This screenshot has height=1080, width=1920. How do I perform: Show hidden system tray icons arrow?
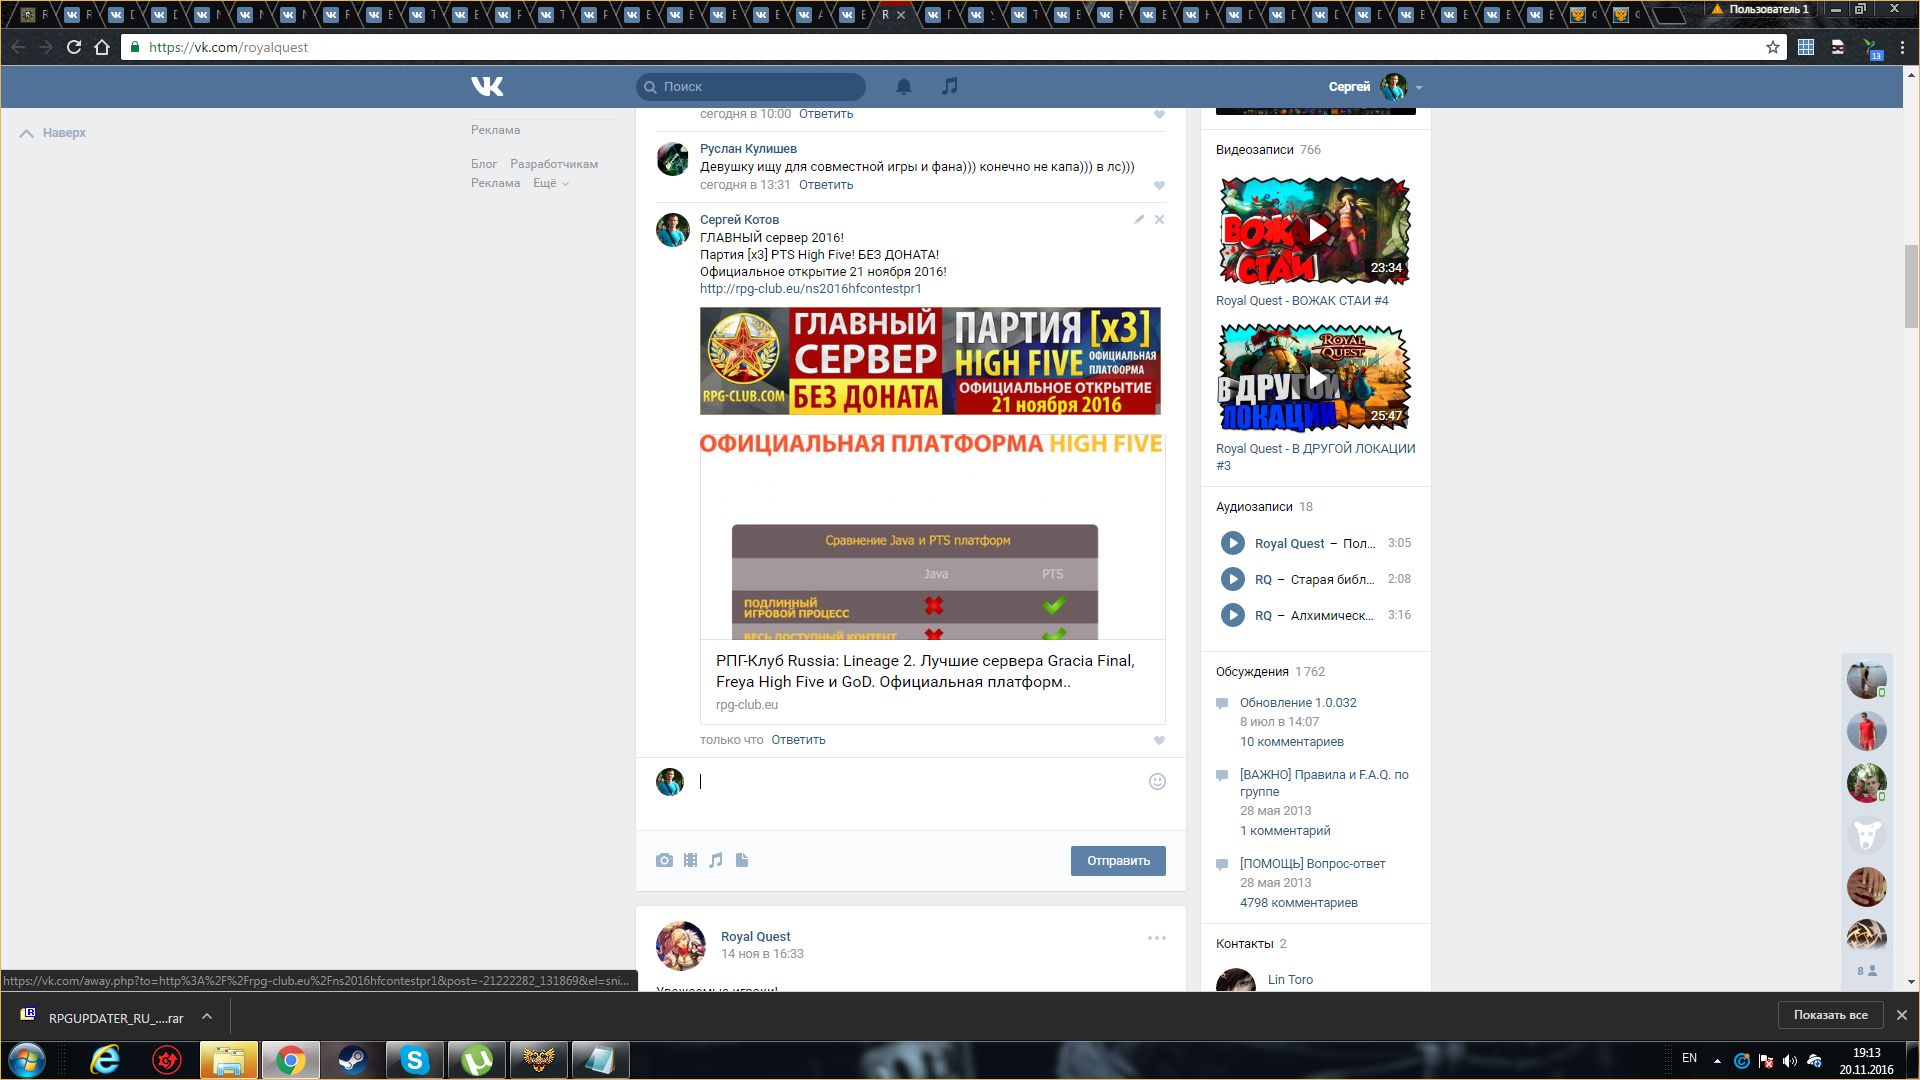pos(1717,1060)
